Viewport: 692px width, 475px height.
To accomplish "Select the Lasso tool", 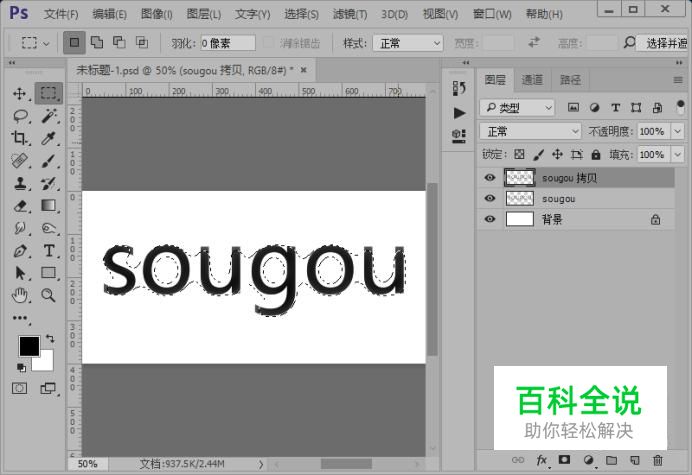I will pos(20,116).
